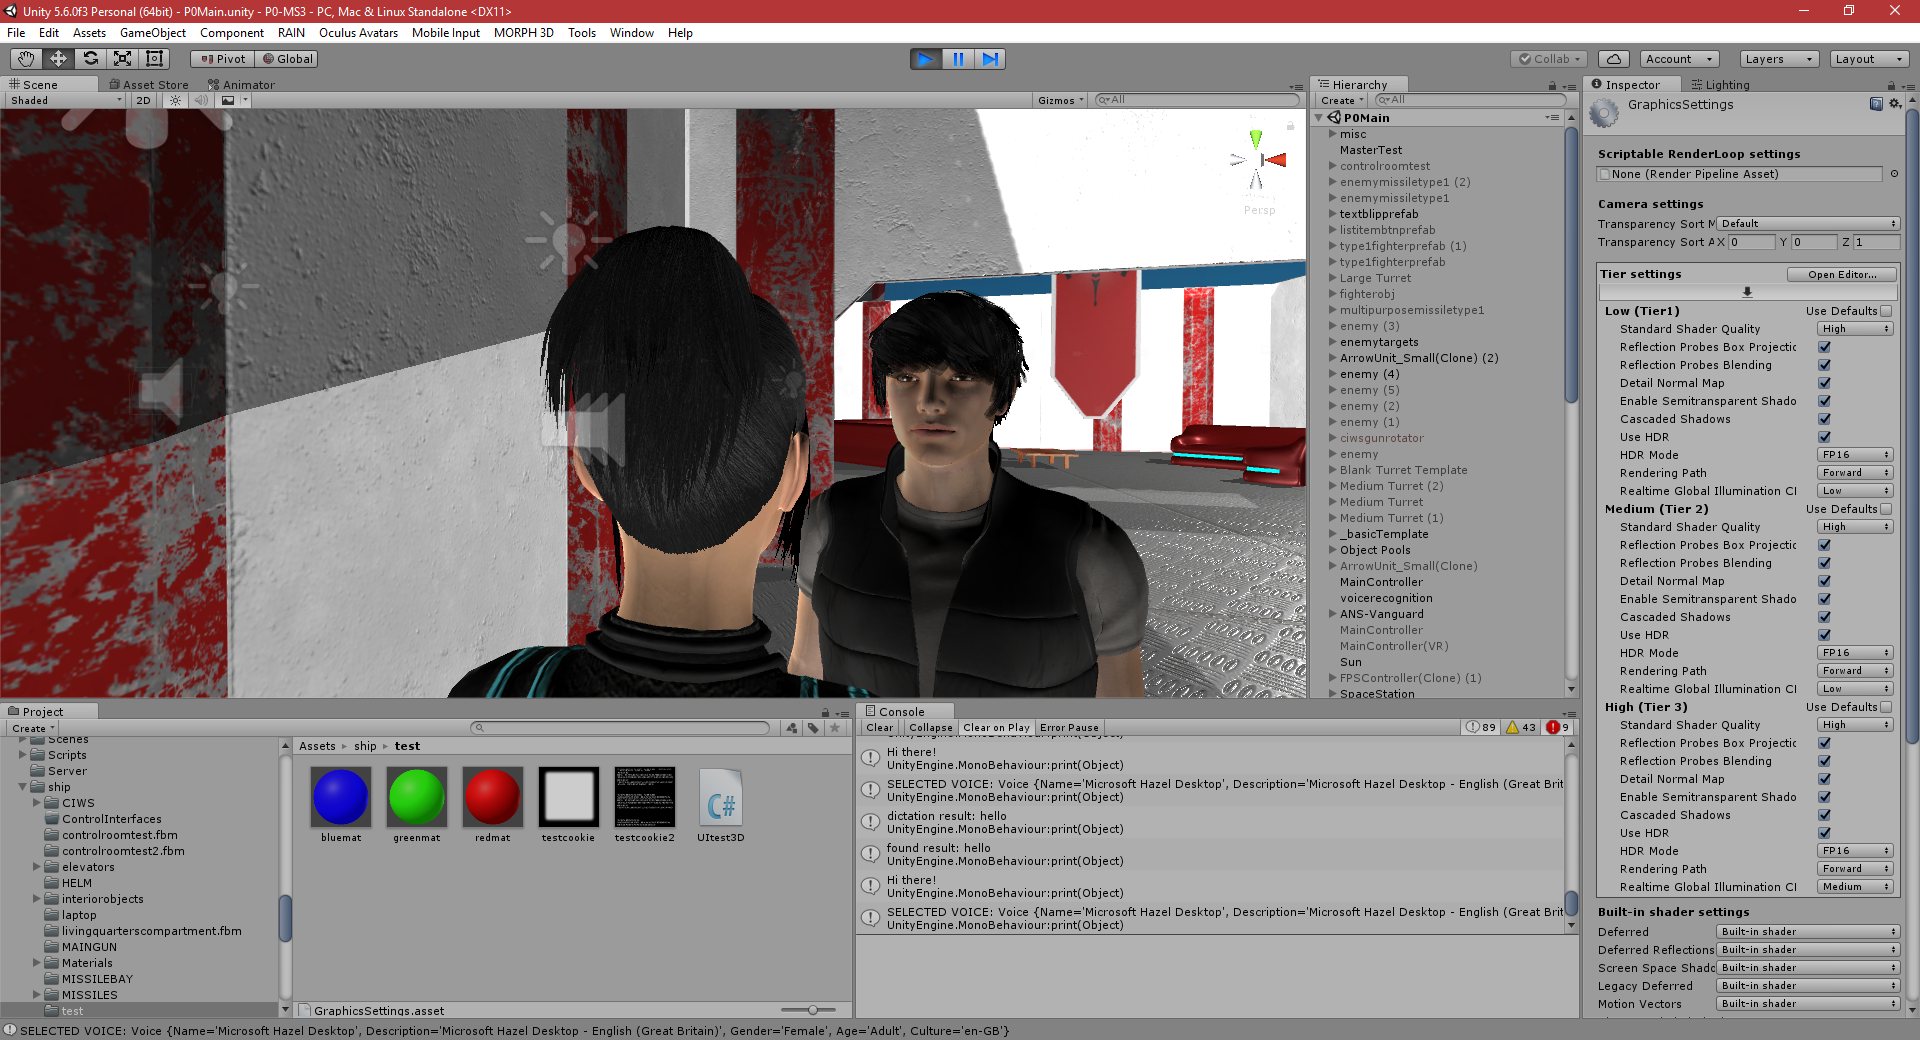Select the UItest3D C# script
This screenshot has height=1040, width=1920.
[x=720, y=797]
